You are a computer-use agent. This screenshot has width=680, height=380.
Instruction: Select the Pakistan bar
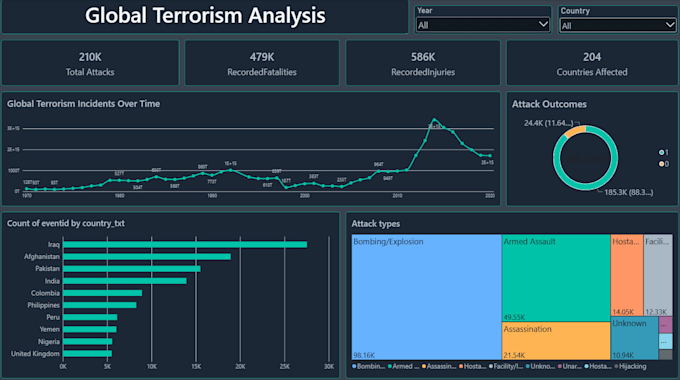click(x=132, y=269)
